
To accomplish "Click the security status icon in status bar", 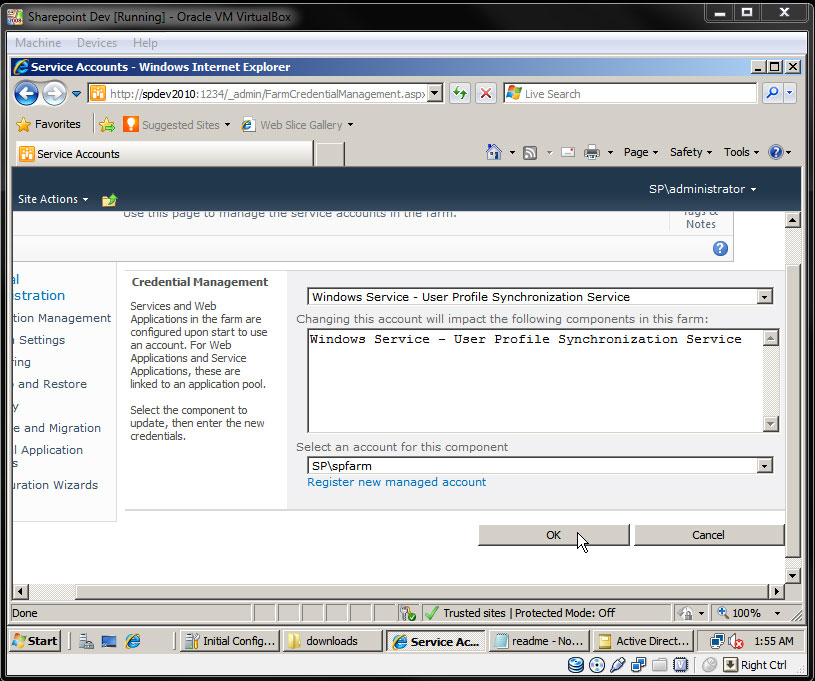I will (x=408, y=613).
